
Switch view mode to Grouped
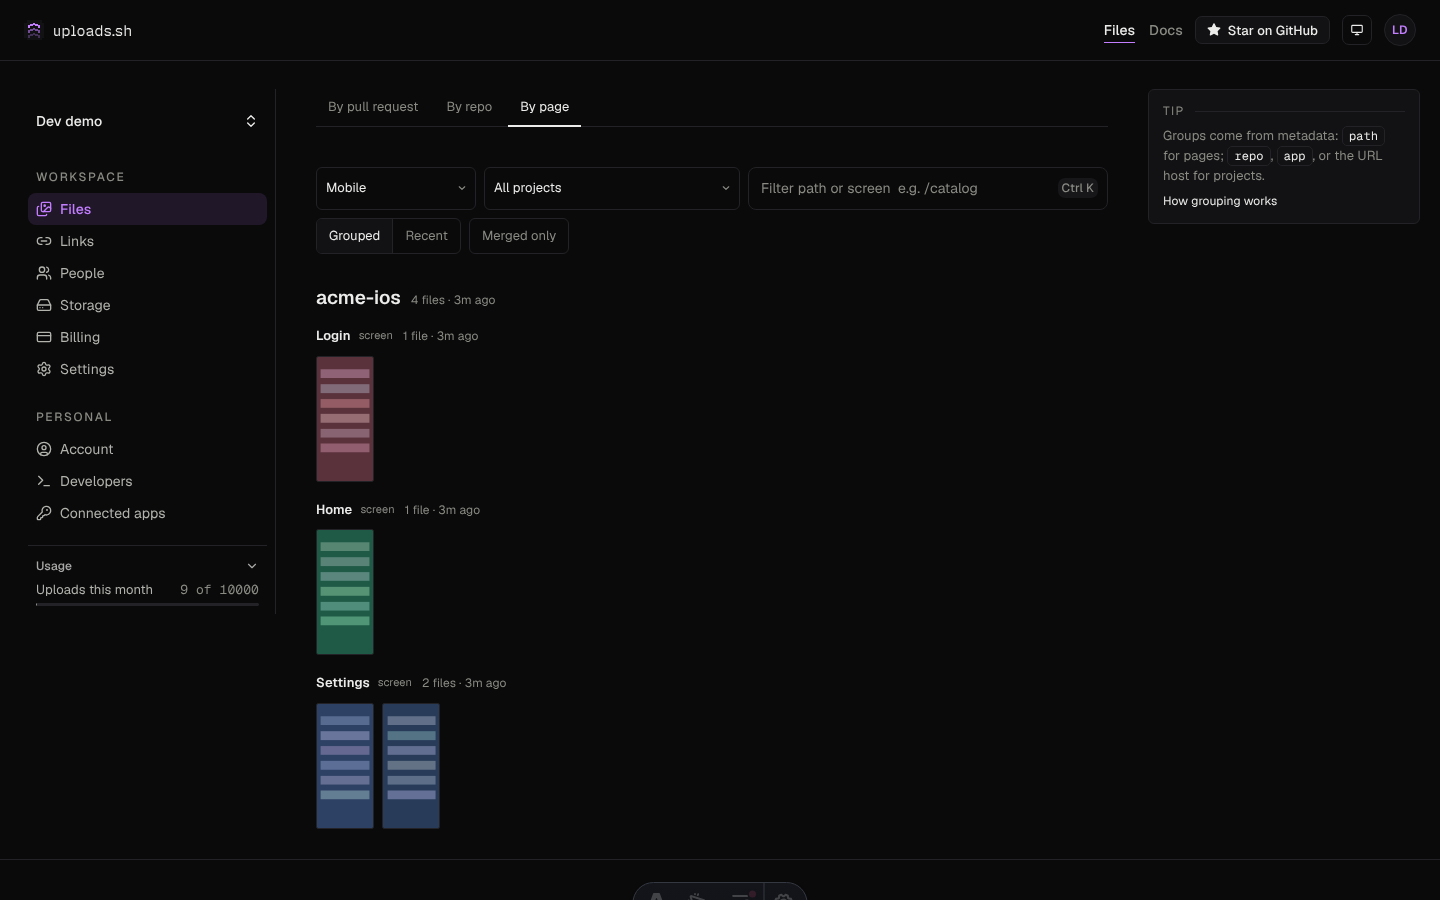354,236
